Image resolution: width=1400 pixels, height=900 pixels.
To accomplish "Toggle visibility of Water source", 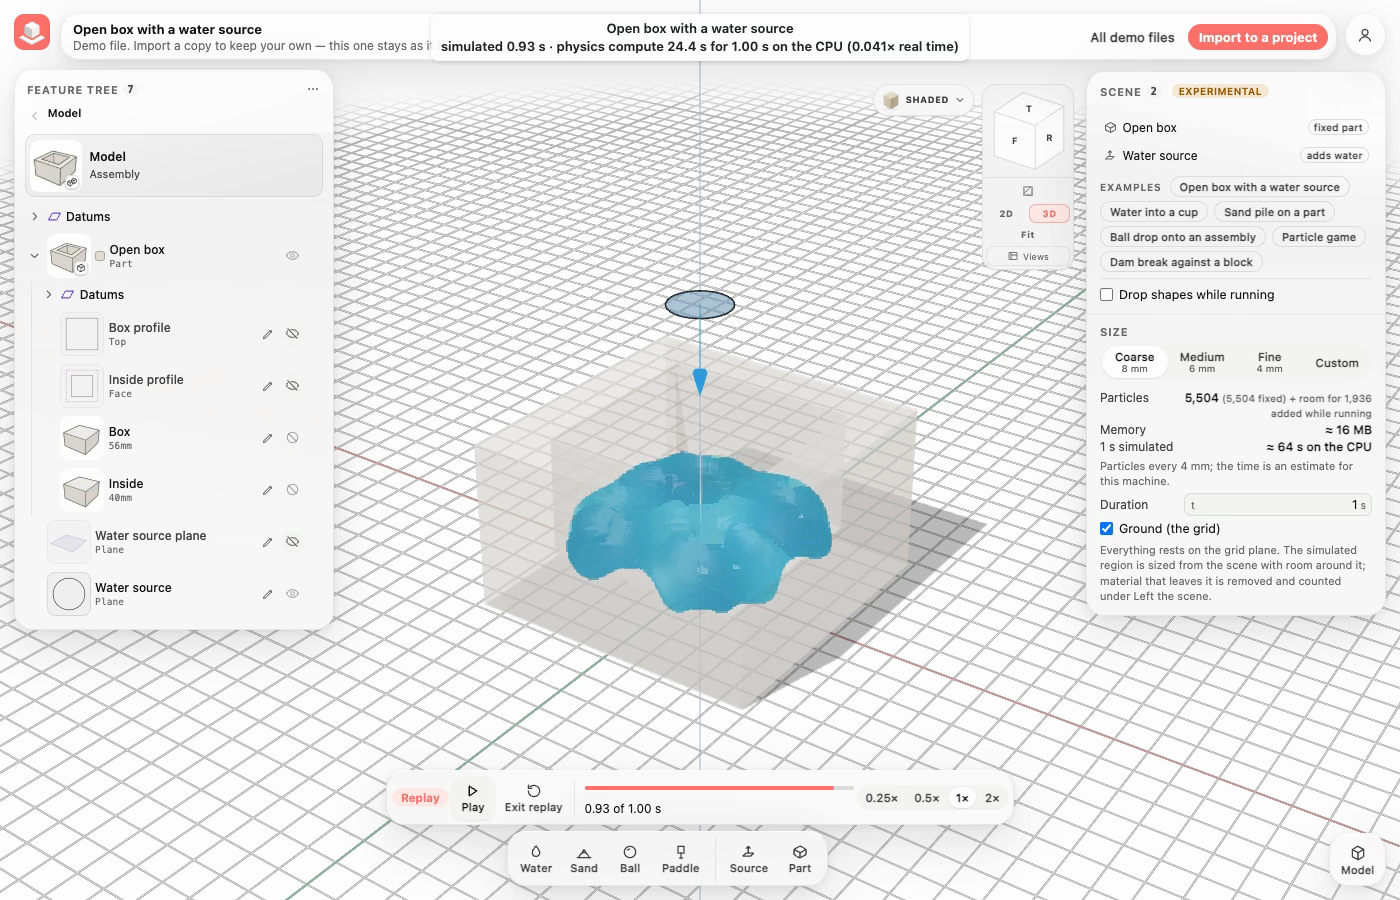I will tap(293, 594).
